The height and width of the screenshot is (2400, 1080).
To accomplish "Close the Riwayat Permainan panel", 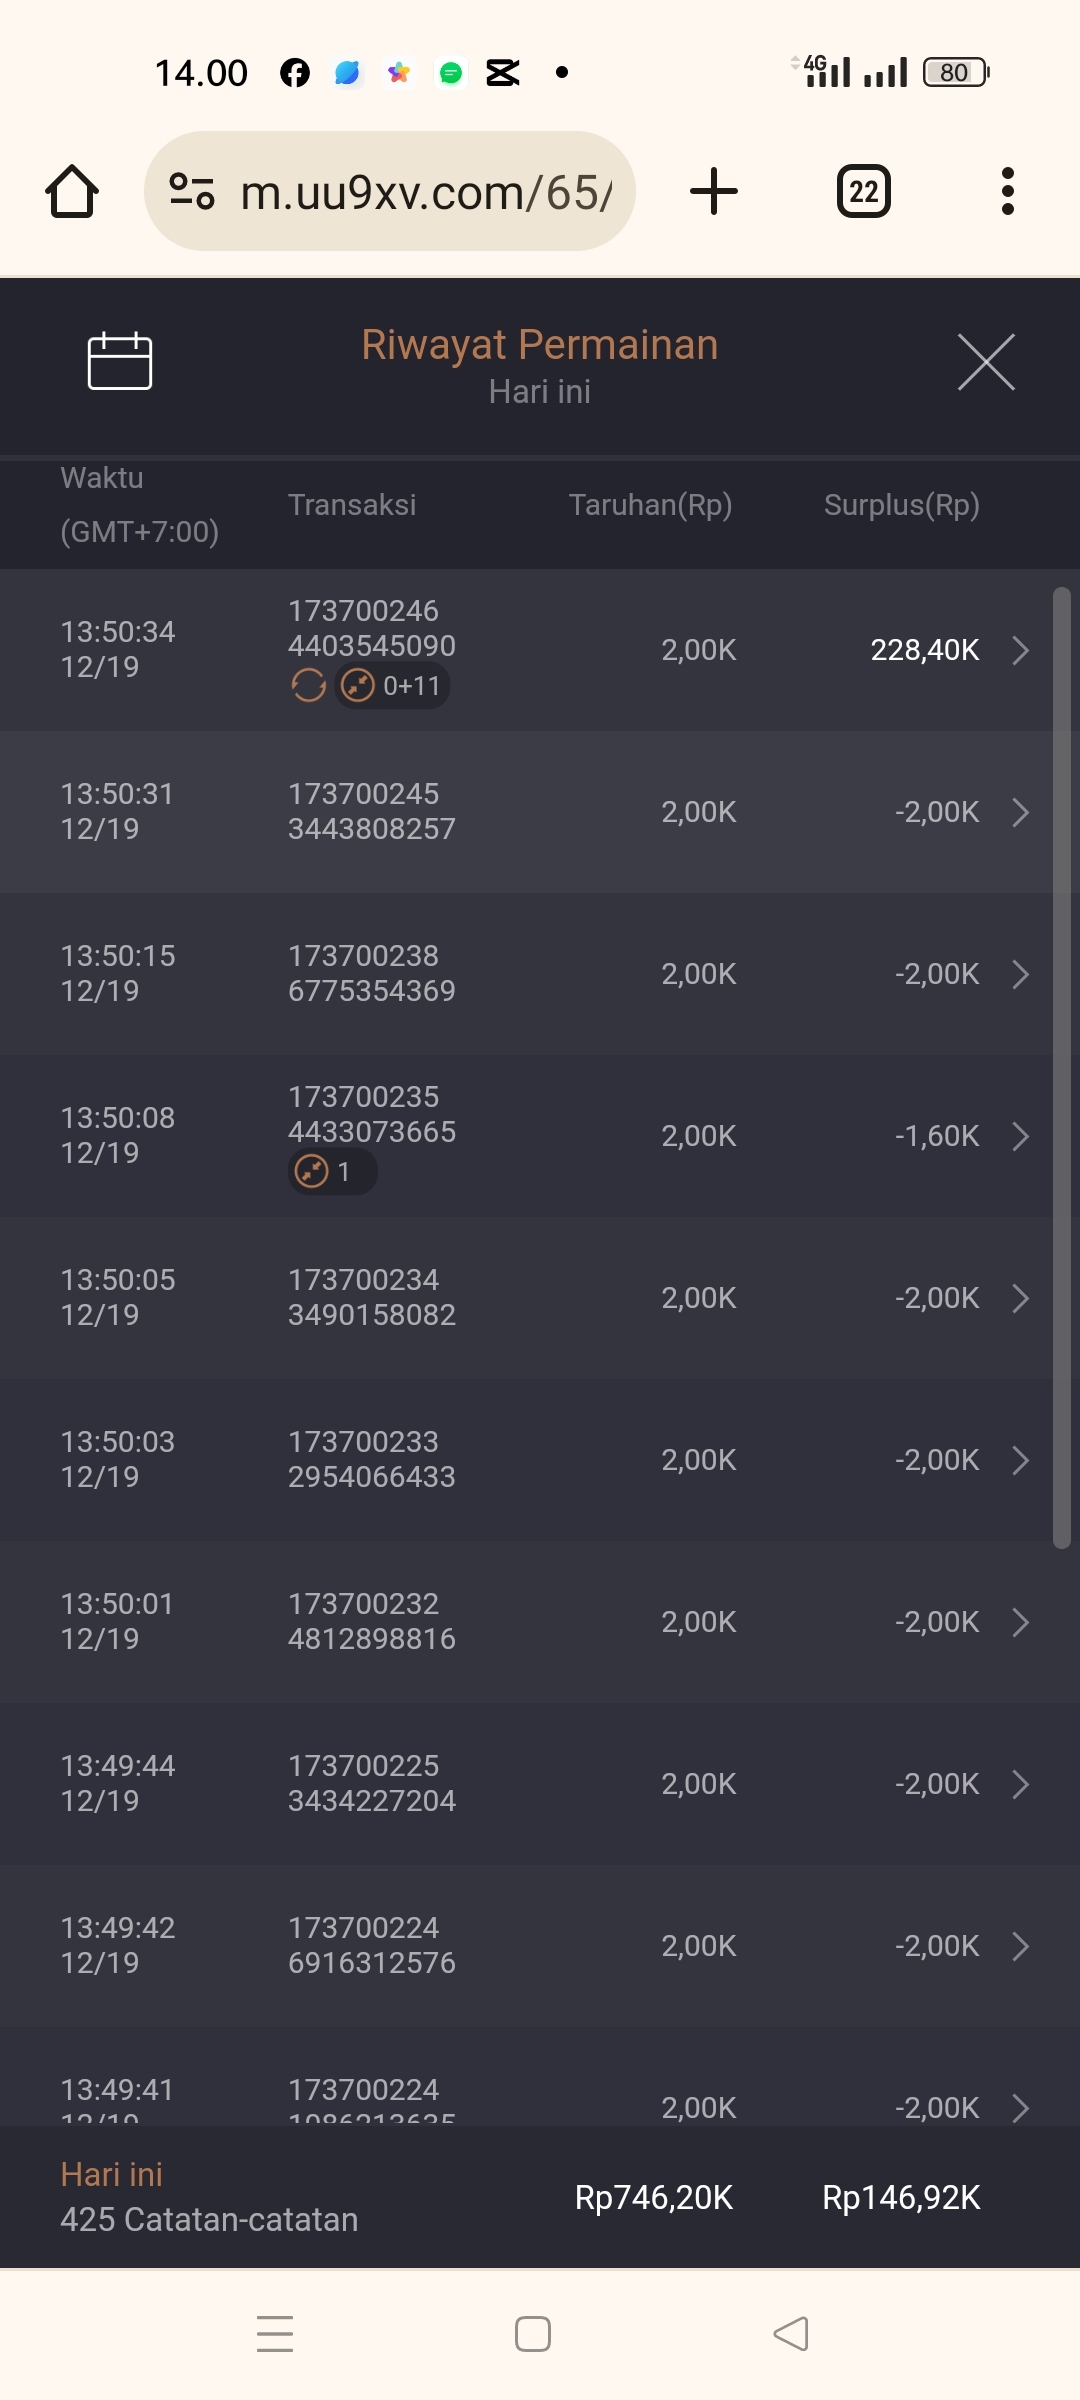I will coord(986,362).
